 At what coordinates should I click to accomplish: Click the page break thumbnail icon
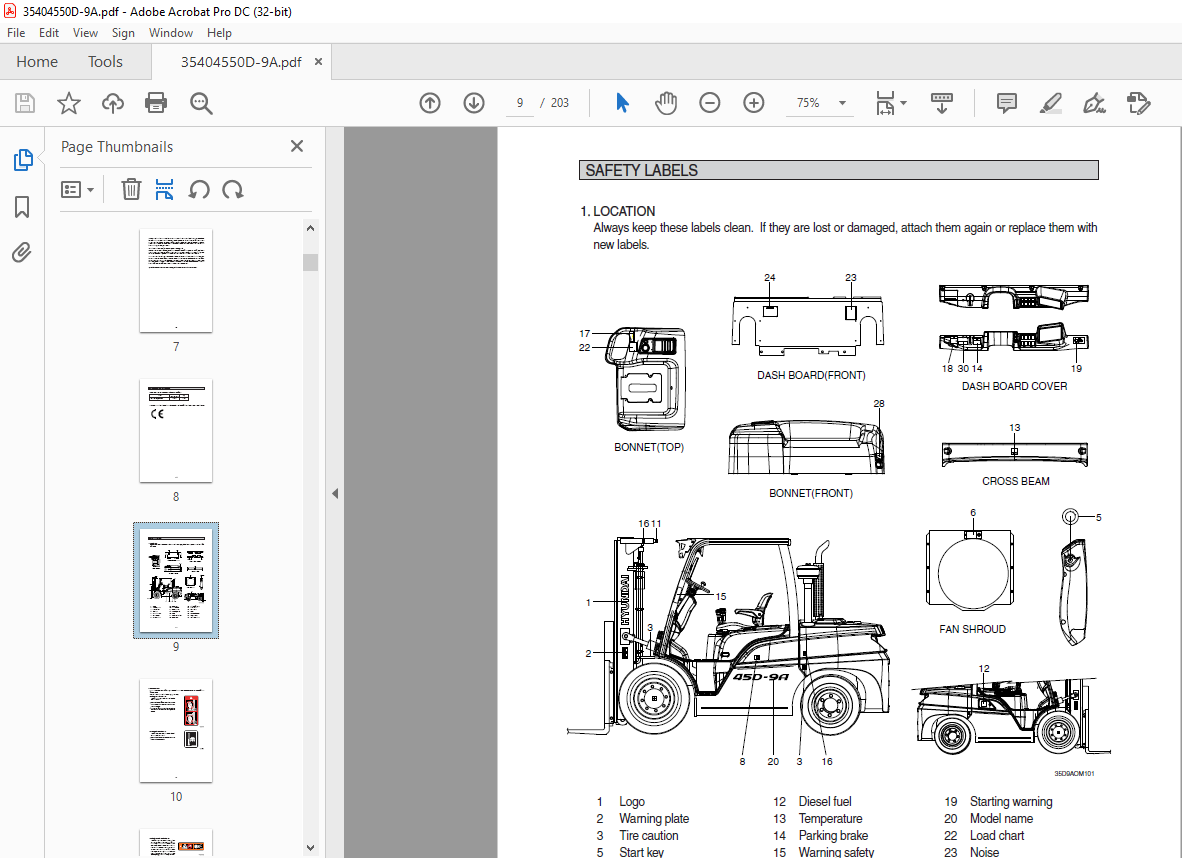[164, 189]
